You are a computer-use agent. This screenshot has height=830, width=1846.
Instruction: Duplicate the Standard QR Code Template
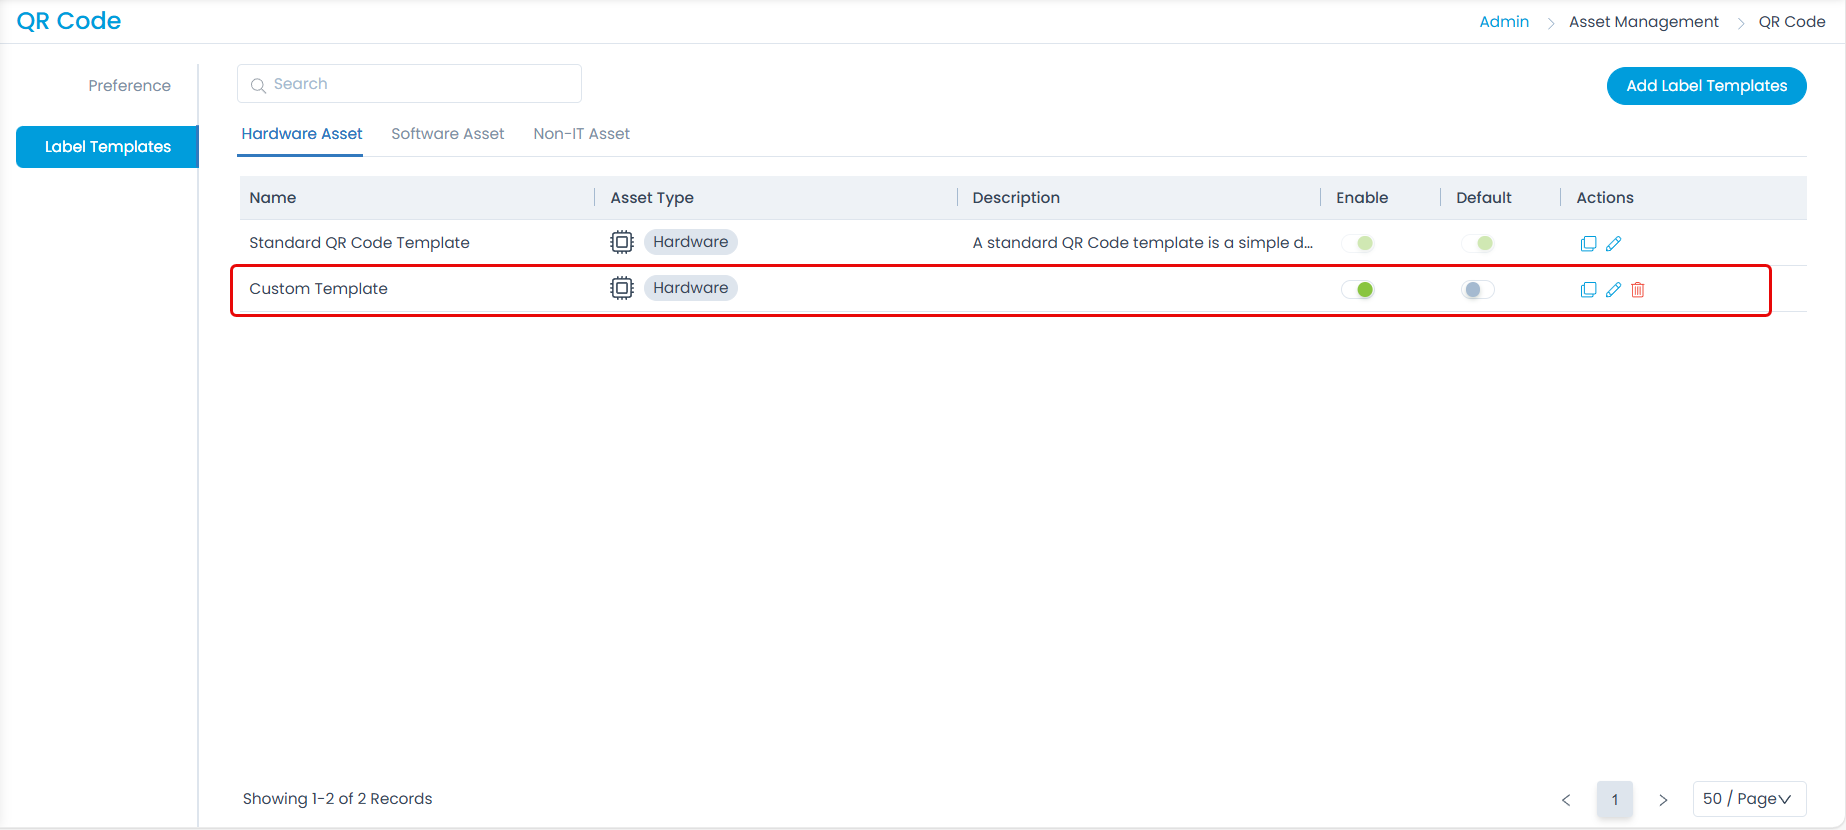(1588, 243)
